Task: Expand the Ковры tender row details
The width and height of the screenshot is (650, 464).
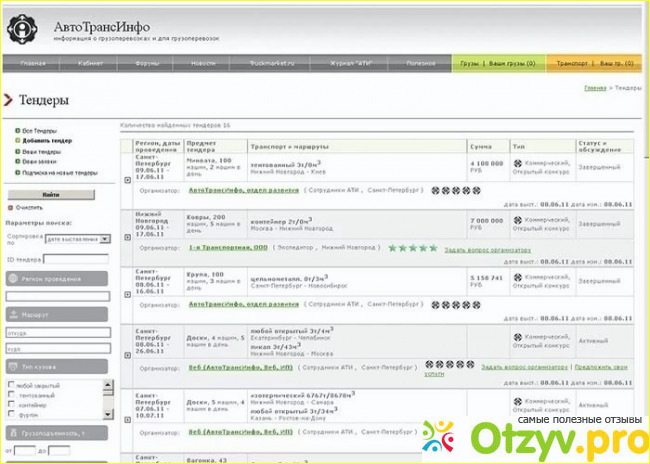Action: [x=127, y=237]
